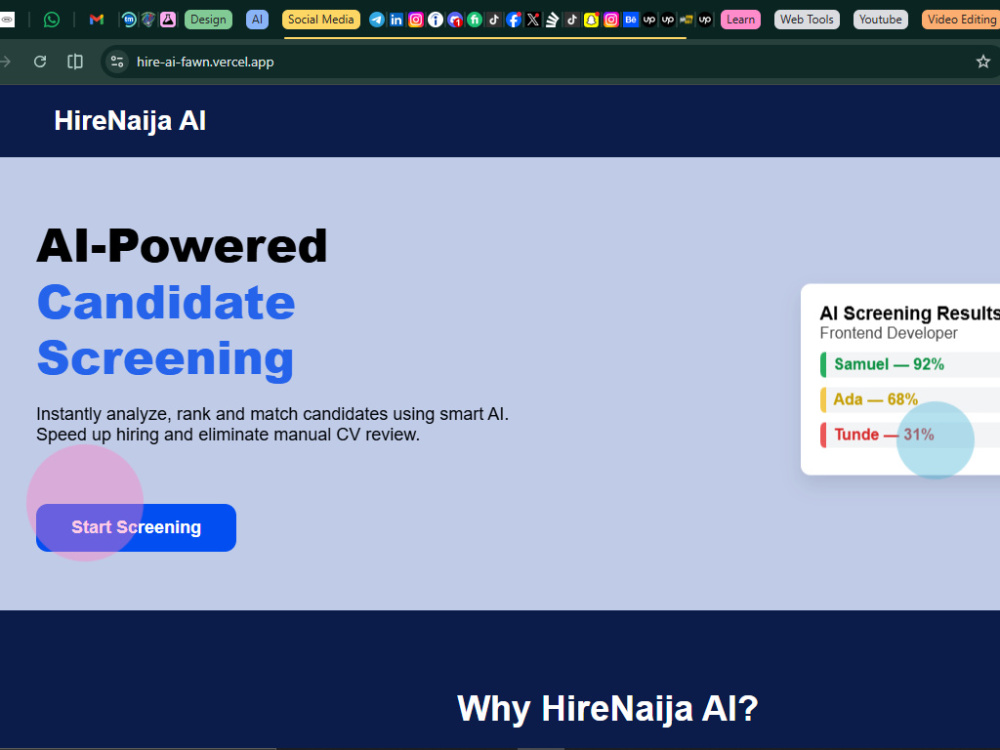The height and width of the screenshot is (750, 1000).
Task: Switch to the shield emblem tab
Action: 149,20
